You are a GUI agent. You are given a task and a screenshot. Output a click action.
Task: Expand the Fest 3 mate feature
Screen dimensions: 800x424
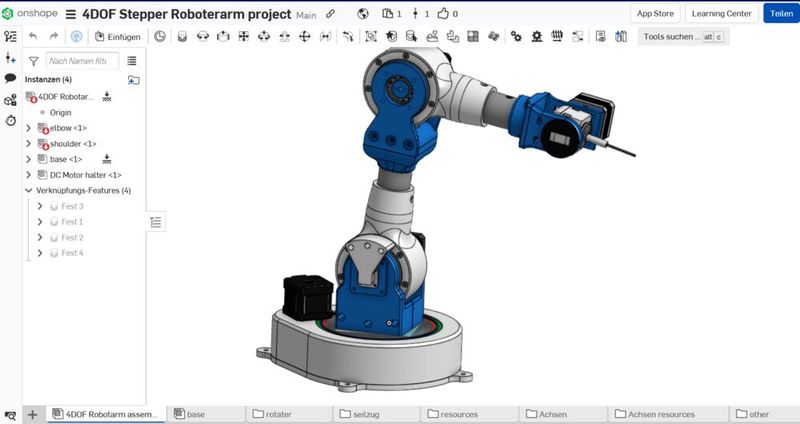(x=40, y=206)
